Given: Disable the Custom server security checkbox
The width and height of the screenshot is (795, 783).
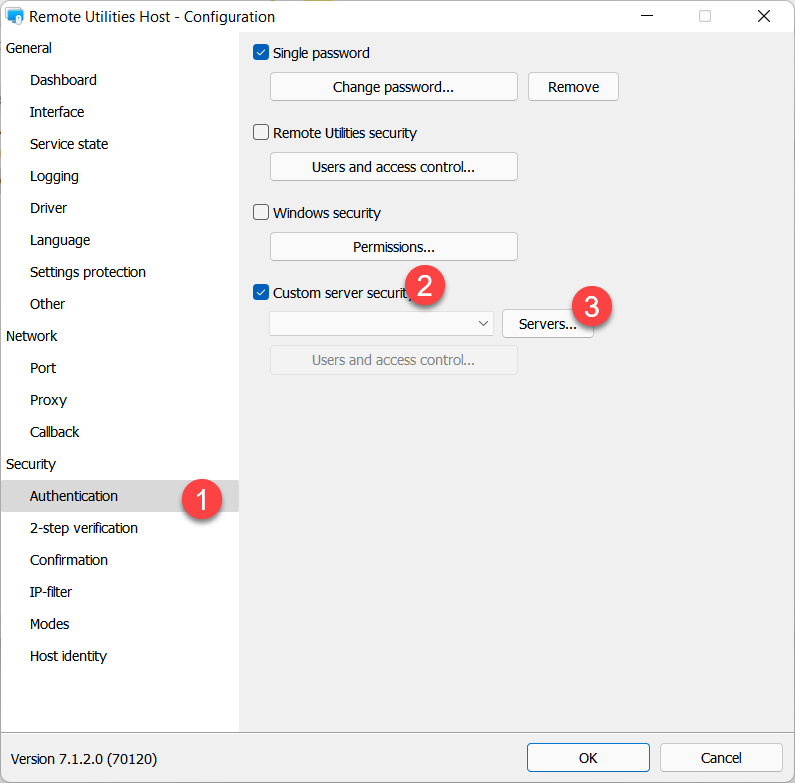Looking at the screenshot, I should click(262, 293).
